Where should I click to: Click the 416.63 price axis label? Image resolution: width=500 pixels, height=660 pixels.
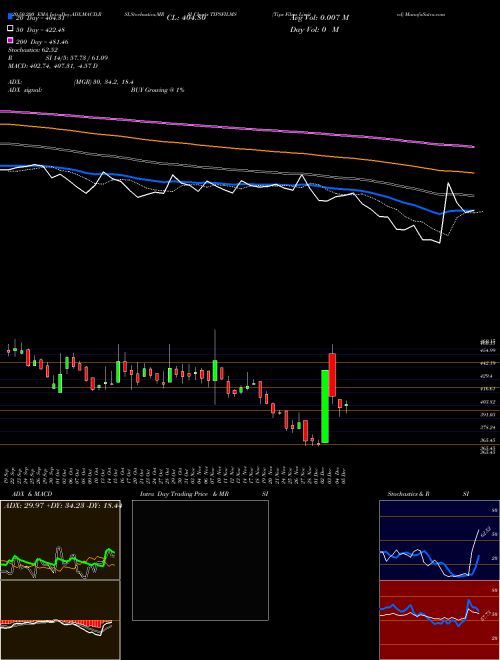click(x=489, y=389)
